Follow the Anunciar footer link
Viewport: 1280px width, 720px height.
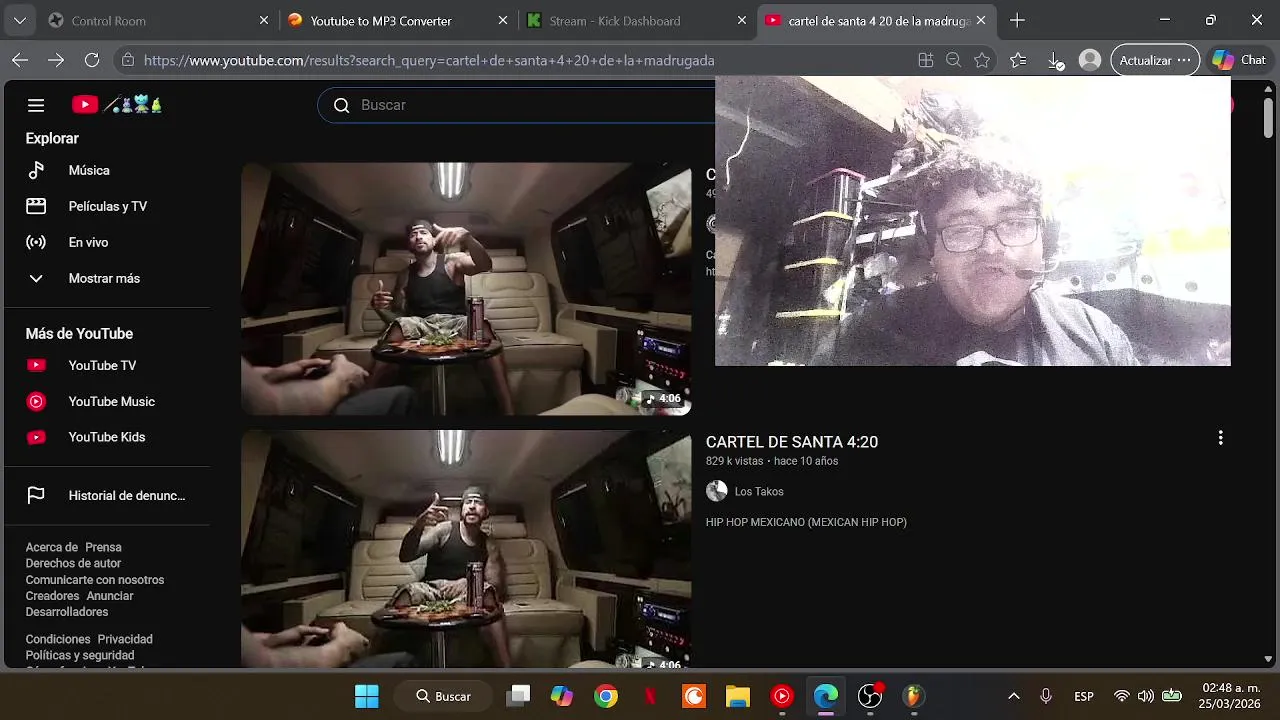point(110,596)
